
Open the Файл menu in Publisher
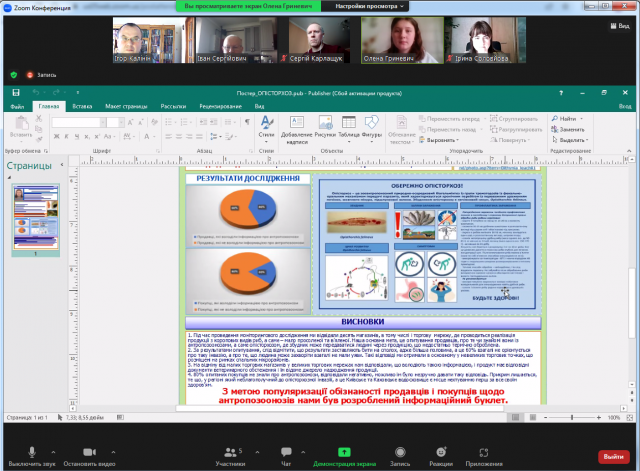(17, 105)
